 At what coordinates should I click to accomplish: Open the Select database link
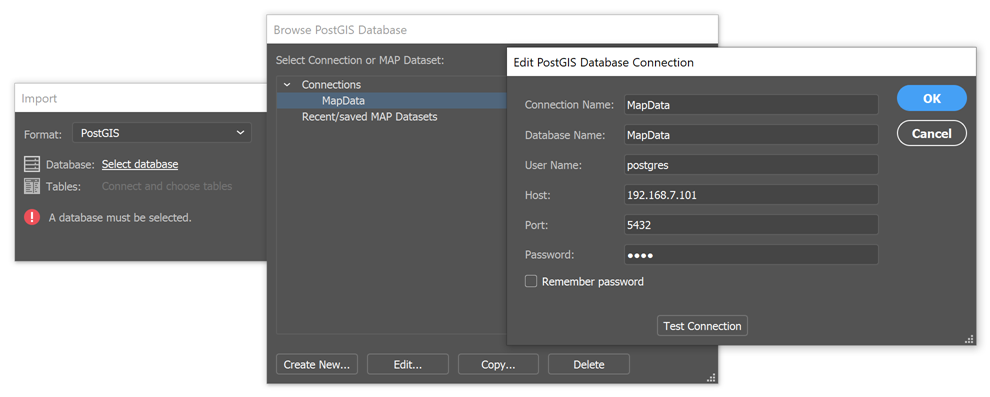coord(140,164)
